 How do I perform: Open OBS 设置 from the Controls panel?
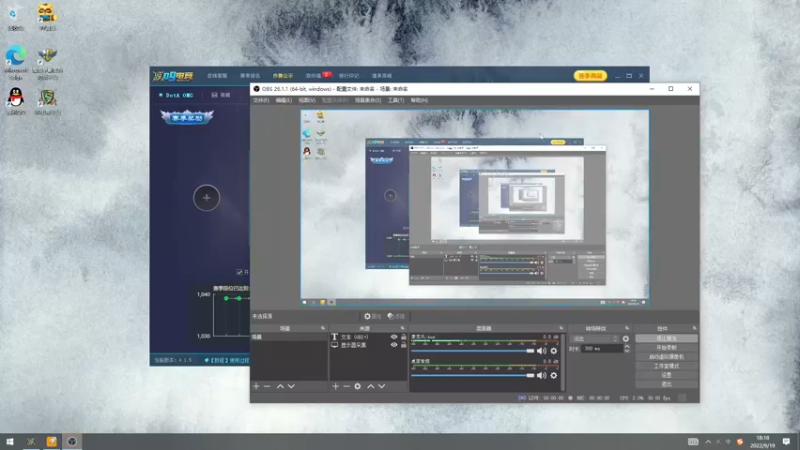666,375
